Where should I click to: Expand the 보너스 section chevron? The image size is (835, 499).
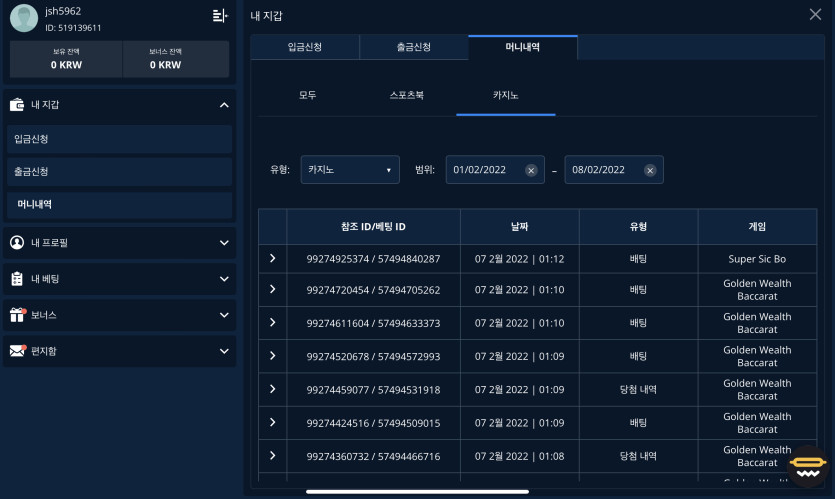click(224, 315)
